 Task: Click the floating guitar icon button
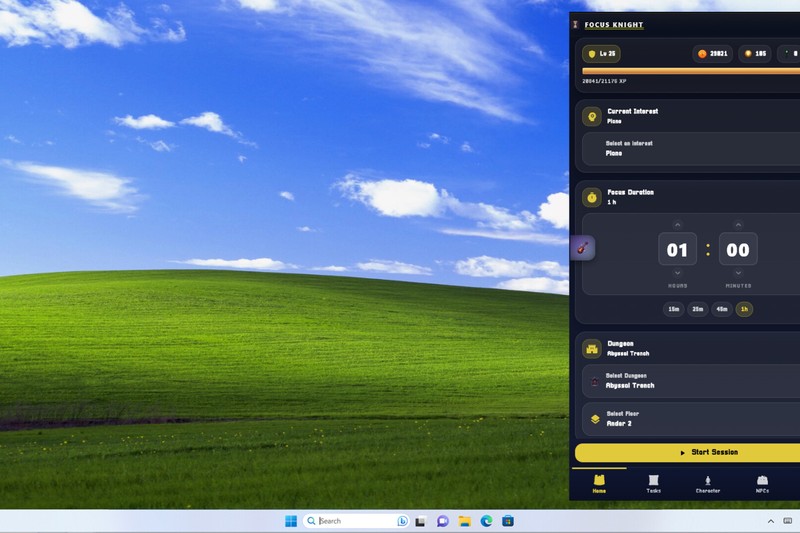point(582,247)
